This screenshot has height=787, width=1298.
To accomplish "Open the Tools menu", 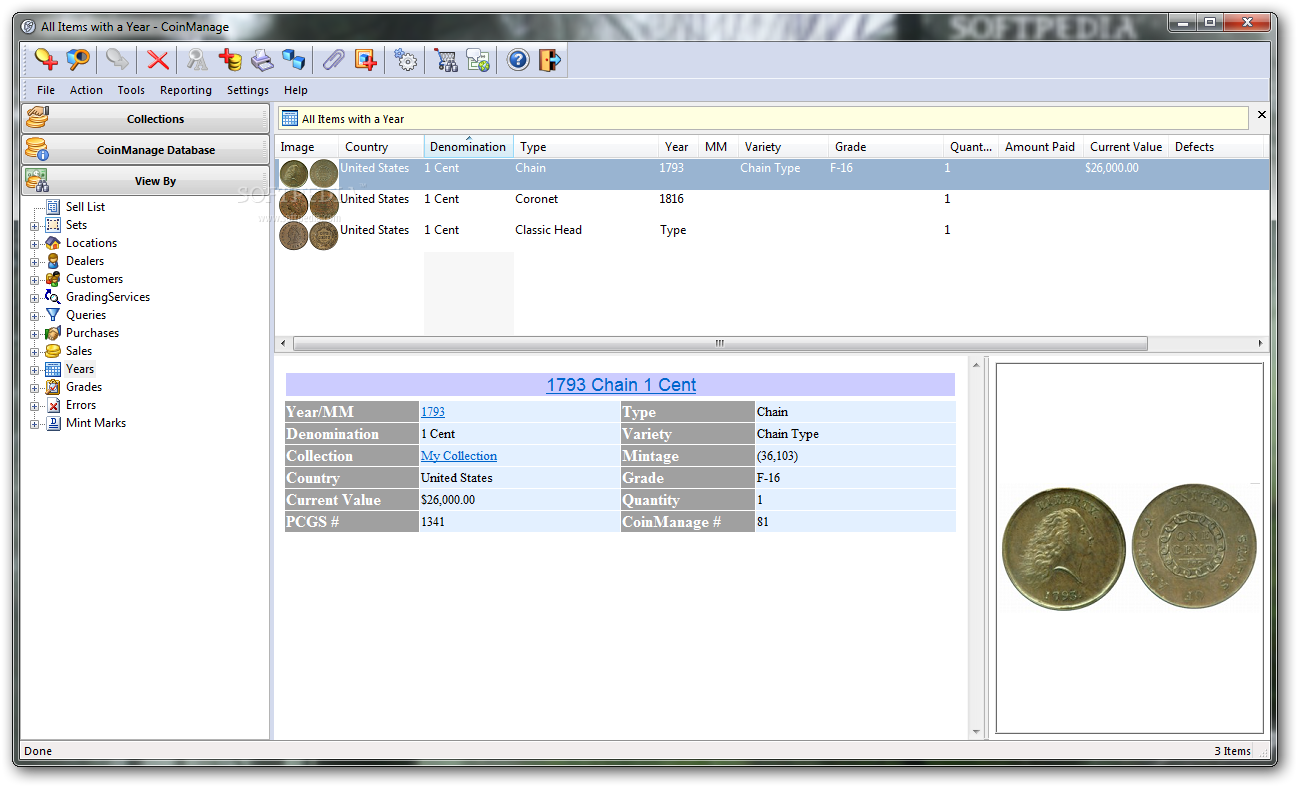I will pyautogui.click(x=131, y=90).
